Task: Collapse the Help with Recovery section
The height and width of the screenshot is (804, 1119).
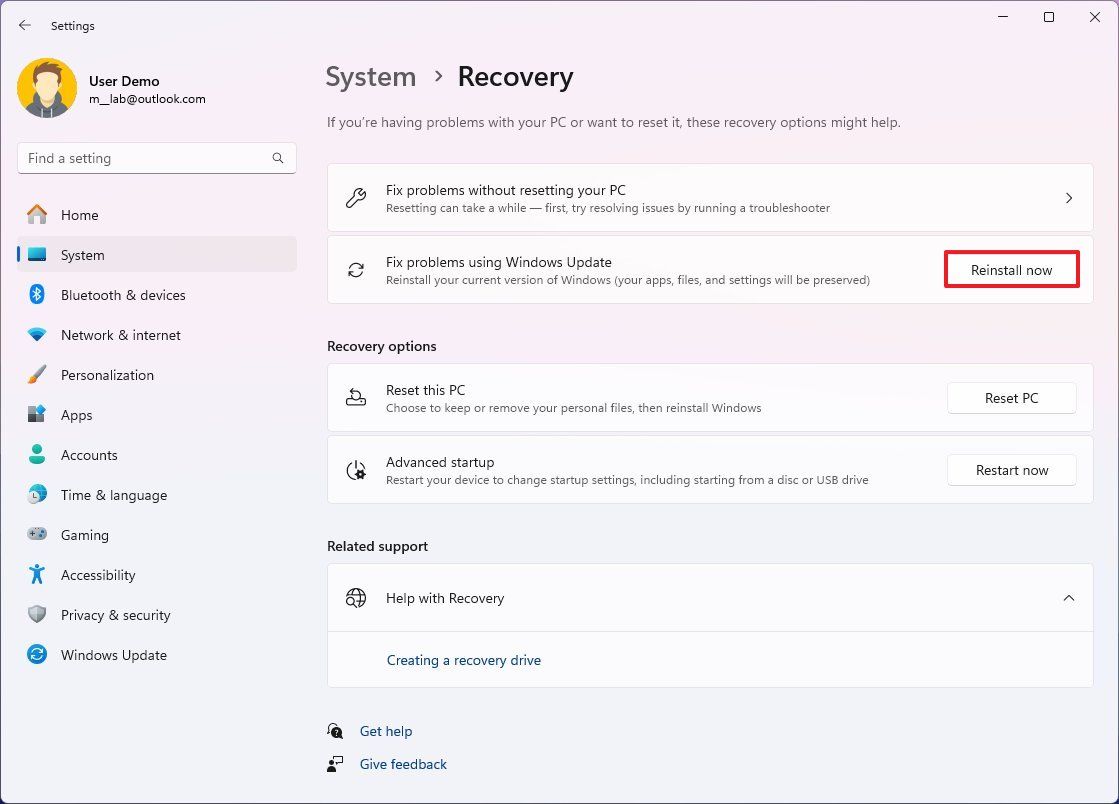Action: [x=1068, y=597]
